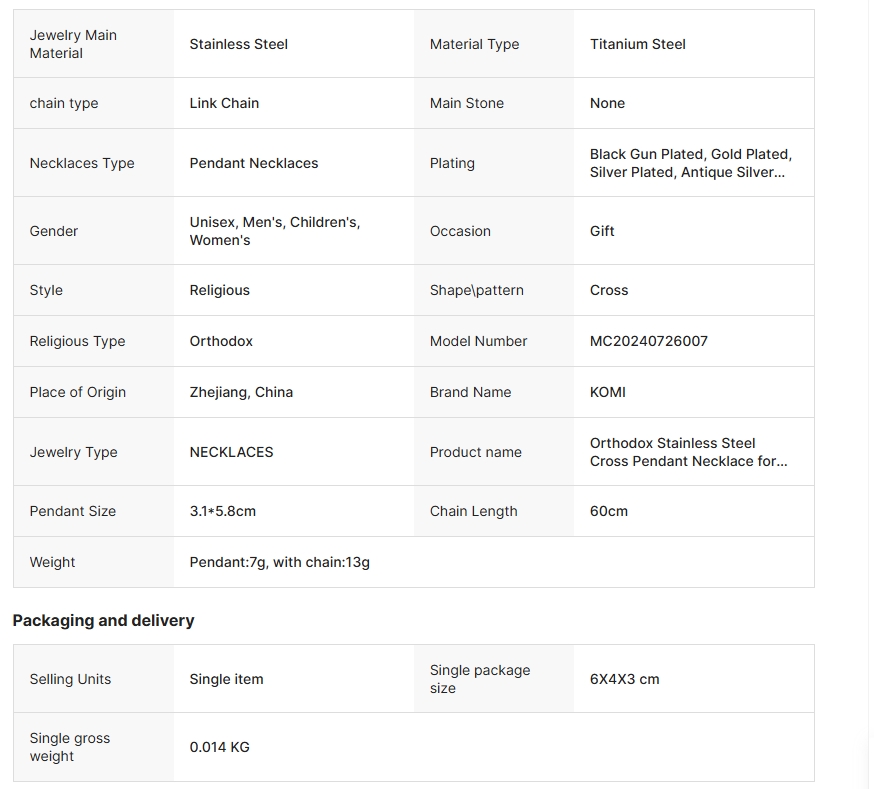Click the Pendant Necklaces value
This screenshot has width=874, height=789.
point(253,163)
